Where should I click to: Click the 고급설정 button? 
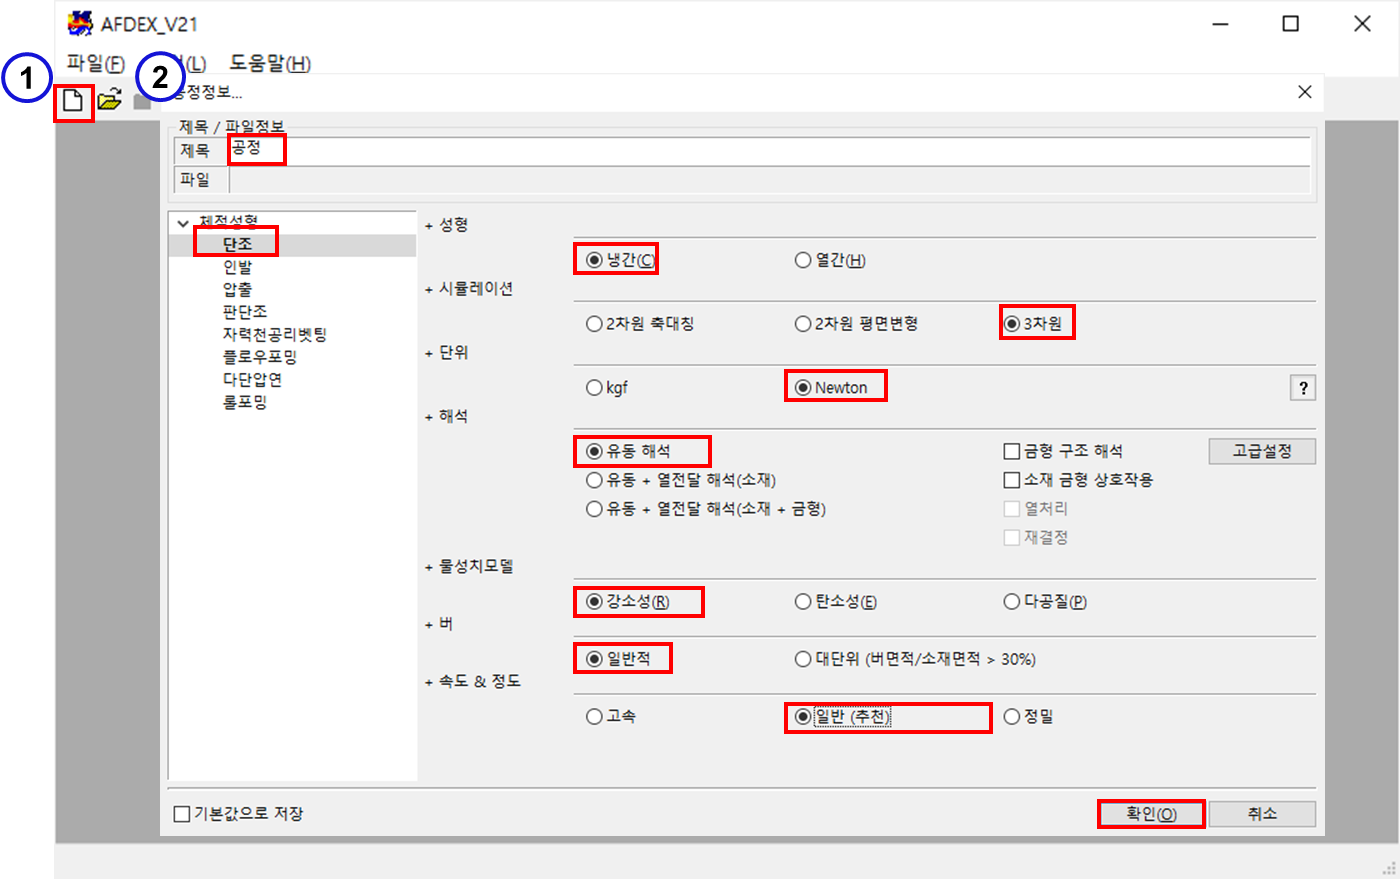click(1261, 451)
